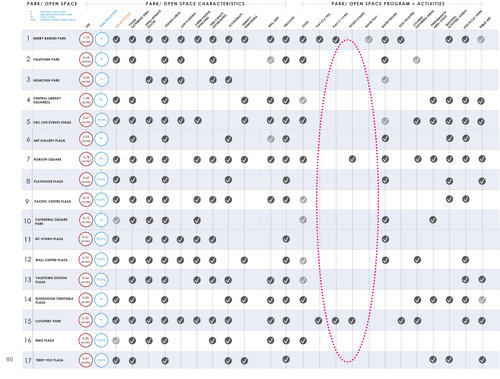Click the red size circle for Helmcken Park
The width and height of the screenshot is (500, 379).
pos(86,80)
